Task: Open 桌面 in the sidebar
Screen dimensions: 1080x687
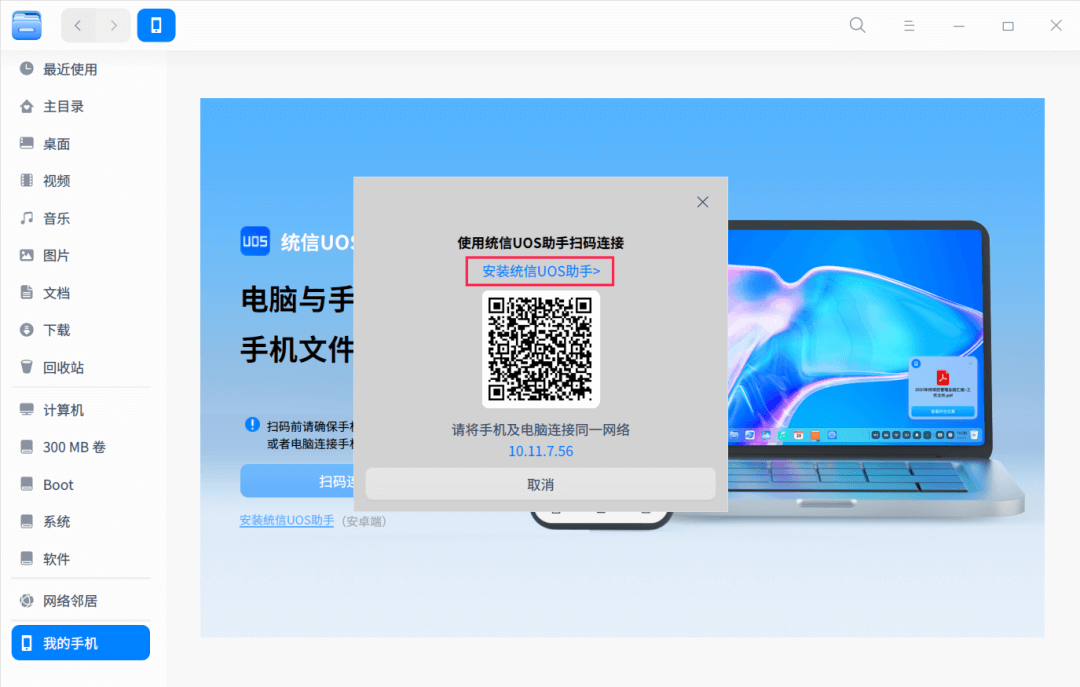Action: pyautogui.click(x=81, y=143)
